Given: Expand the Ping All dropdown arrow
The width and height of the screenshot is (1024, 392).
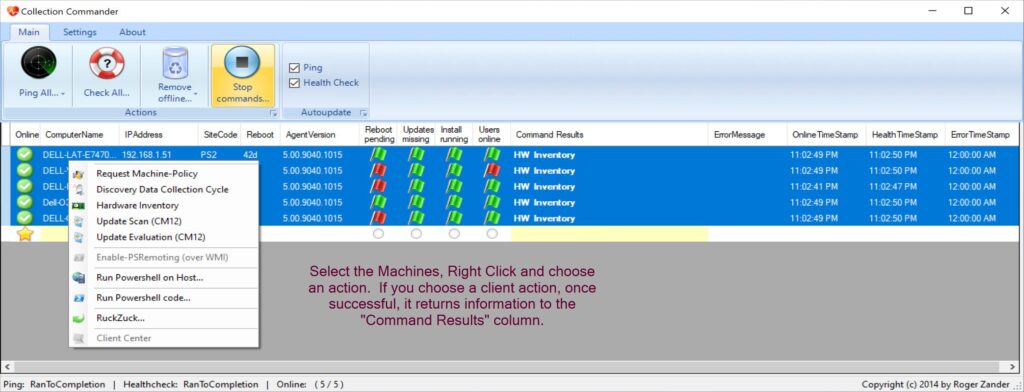Looking at the screenshot, I should click(63, 94).
